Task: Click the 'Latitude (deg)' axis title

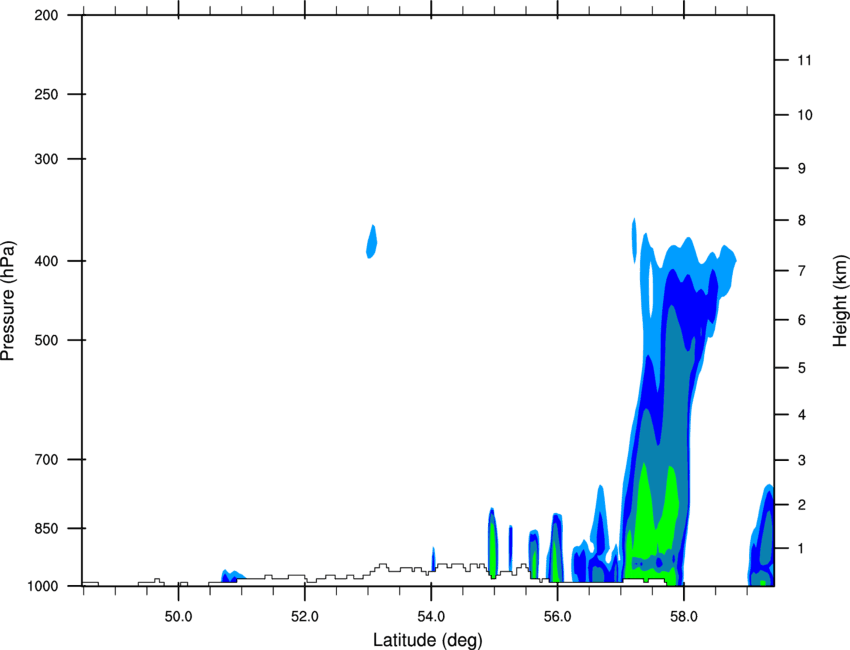Action: (427, 640)
